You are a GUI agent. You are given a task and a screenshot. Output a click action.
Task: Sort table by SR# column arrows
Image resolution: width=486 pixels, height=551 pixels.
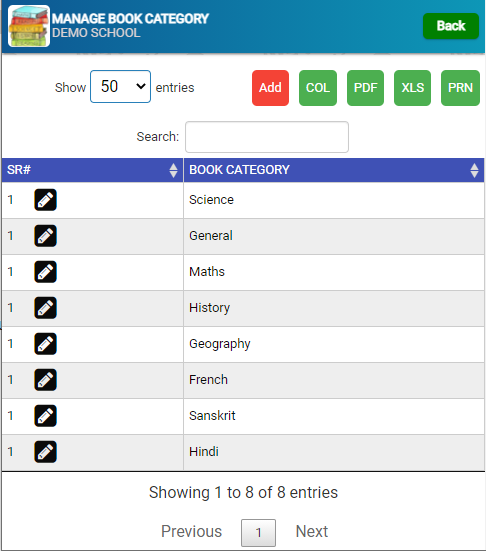[x=173, y=170]
